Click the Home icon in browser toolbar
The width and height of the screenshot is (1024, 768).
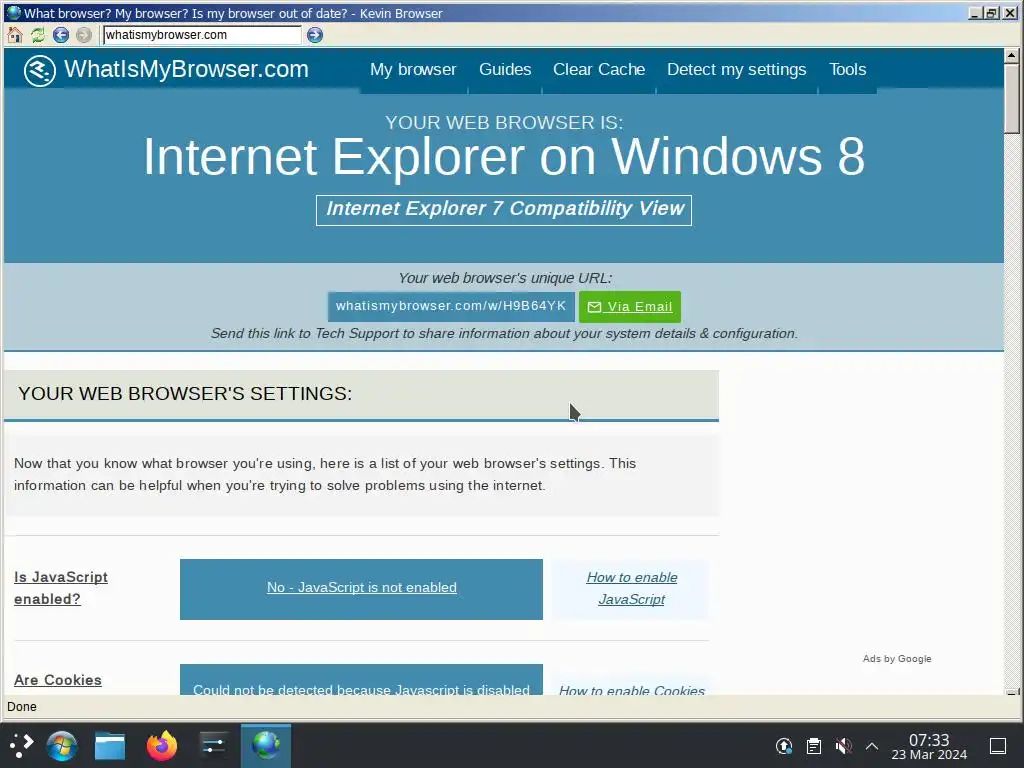tap(14, 35)
